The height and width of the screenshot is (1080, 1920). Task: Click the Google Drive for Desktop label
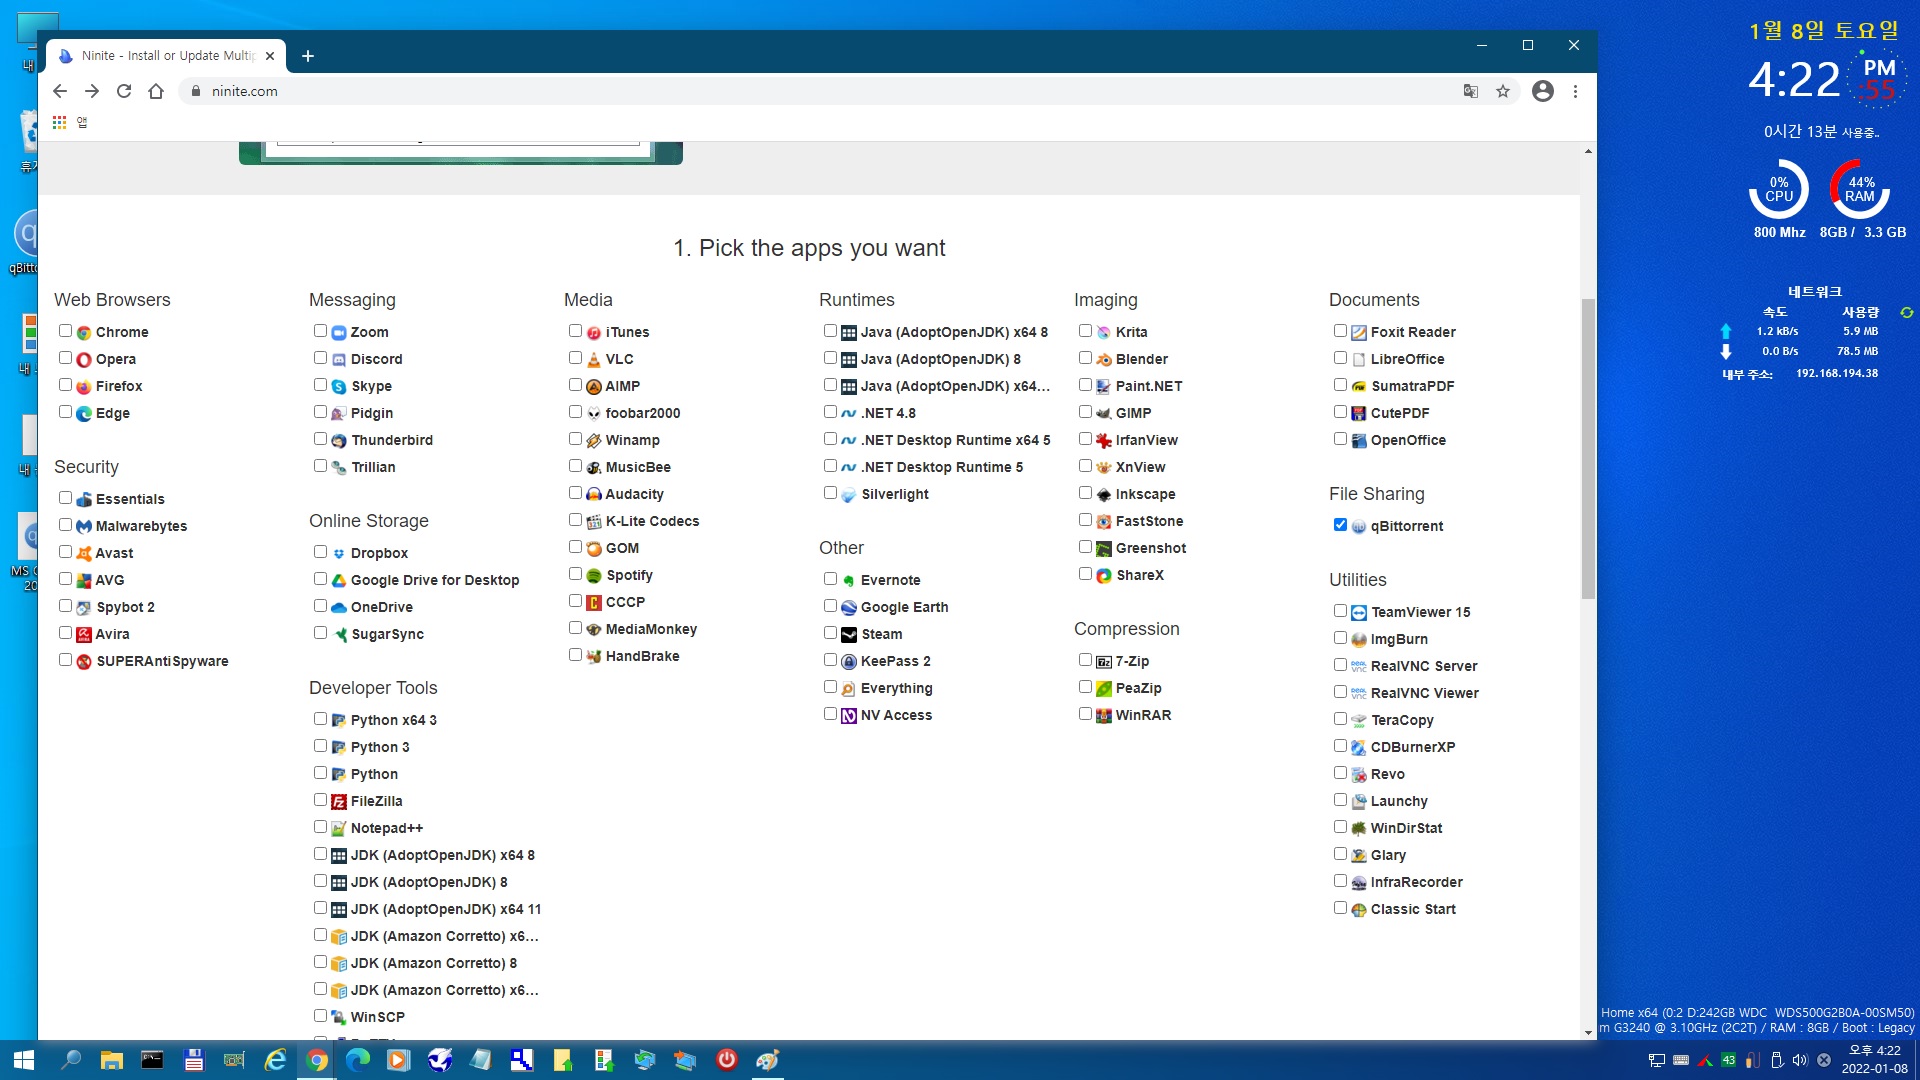[435, 580]
